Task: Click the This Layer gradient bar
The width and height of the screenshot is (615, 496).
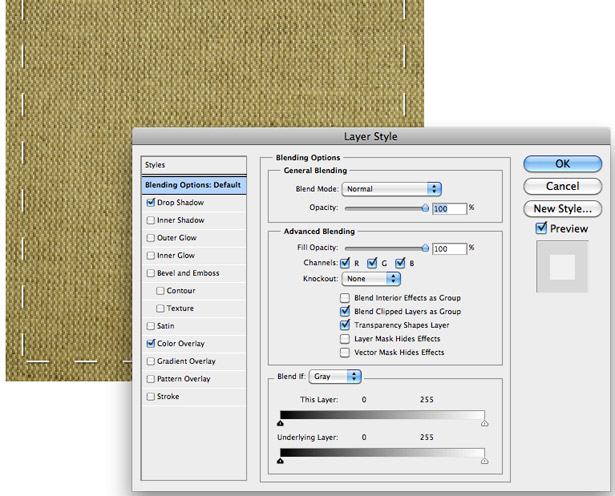Action: (x=382, y=415)
